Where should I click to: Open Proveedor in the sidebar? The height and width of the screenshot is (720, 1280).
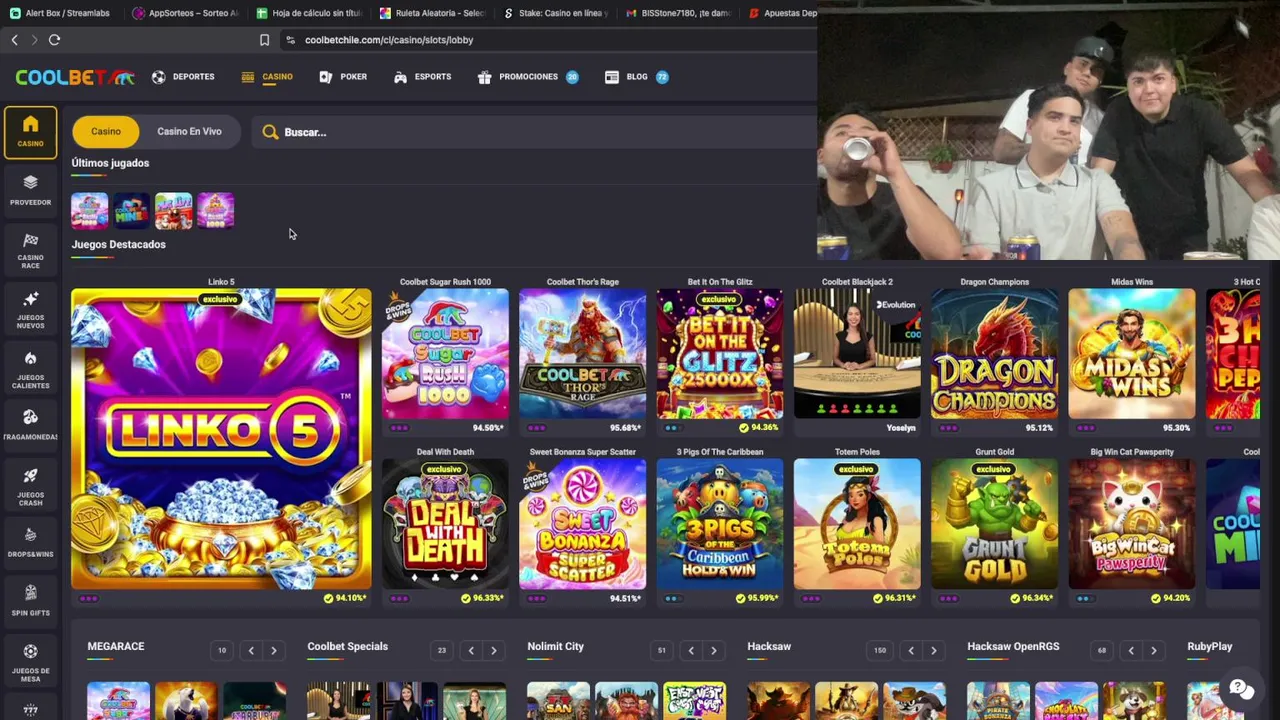[x=30, y=190]
